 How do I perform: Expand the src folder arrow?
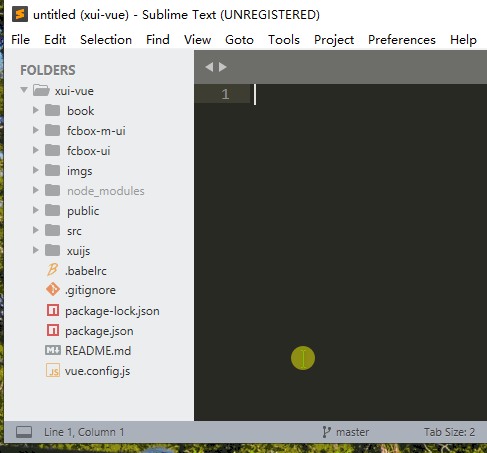(x=35, y=230)
